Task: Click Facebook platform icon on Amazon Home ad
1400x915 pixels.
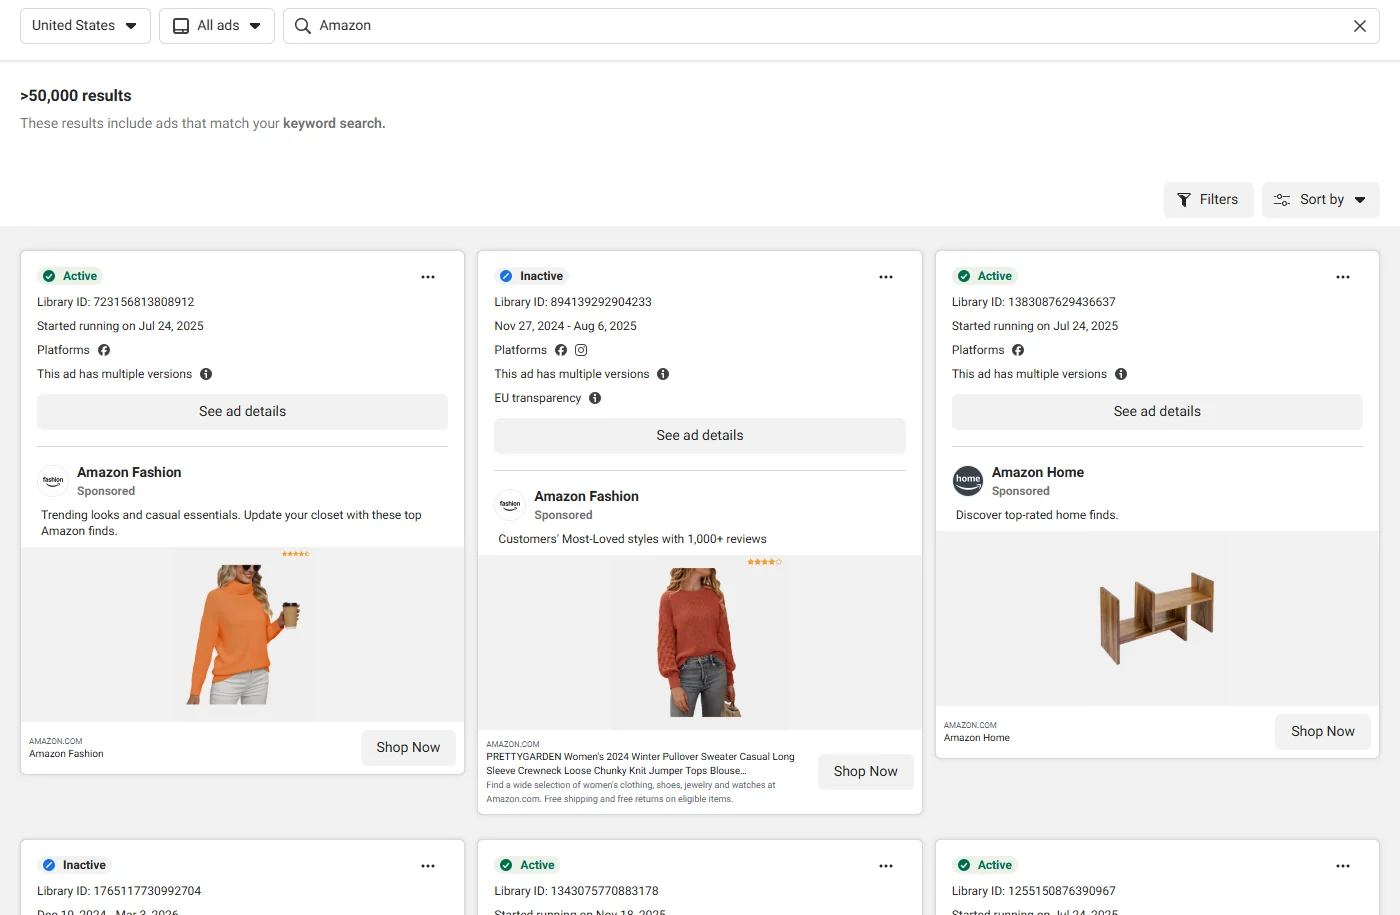Action: (1018, 350)
